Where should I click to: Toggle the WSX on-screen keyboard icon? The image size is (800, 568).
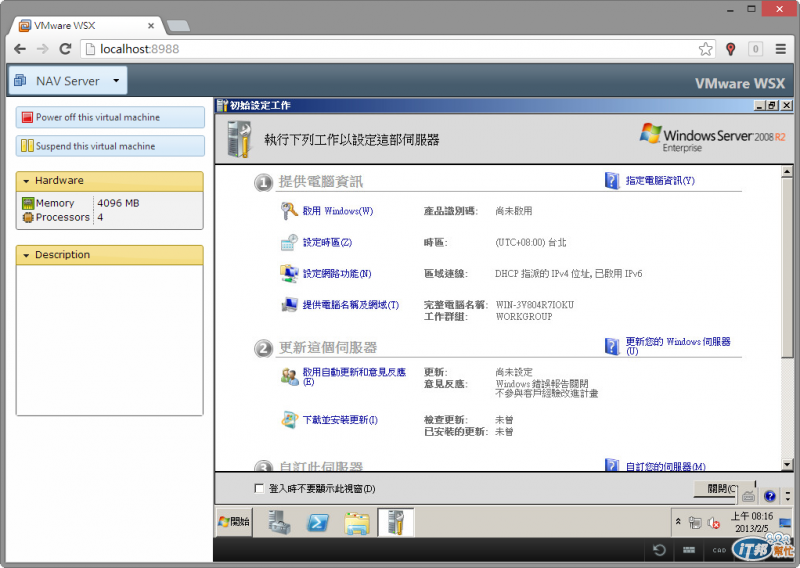pos(689,550)
